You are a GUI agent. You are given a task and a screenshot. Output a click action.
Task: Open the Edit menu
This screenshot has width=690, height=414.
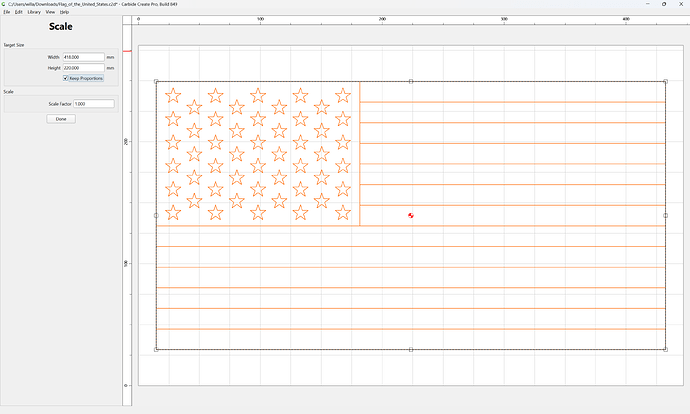point(18,12)
